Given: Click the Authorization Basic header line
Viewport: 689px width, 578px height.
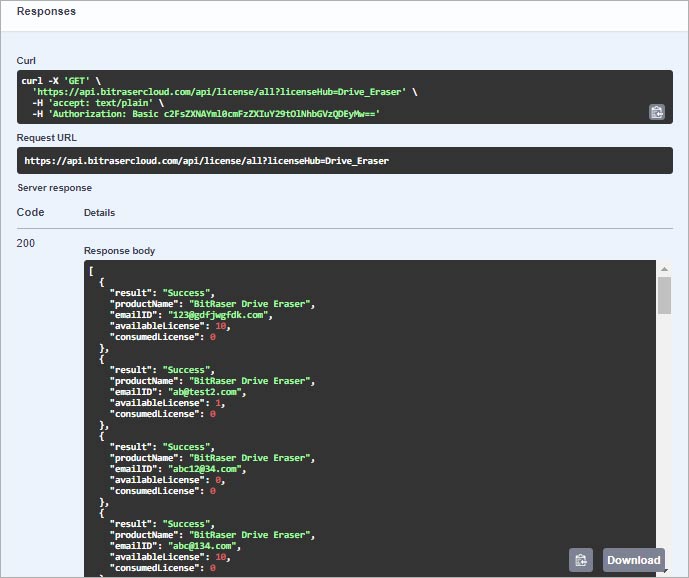Looking at the screenshot, I should pos(206,114).
